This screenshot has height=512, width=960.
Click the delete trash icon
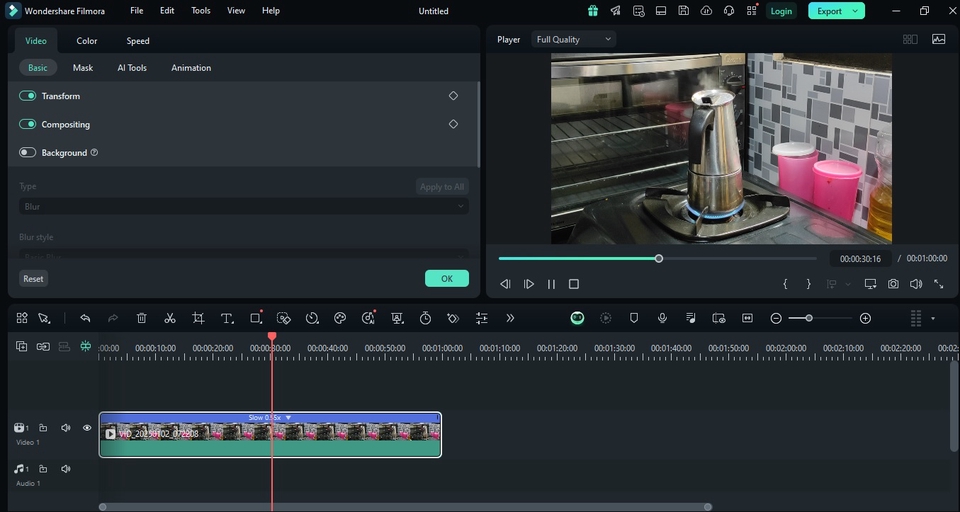pos(142,318)
